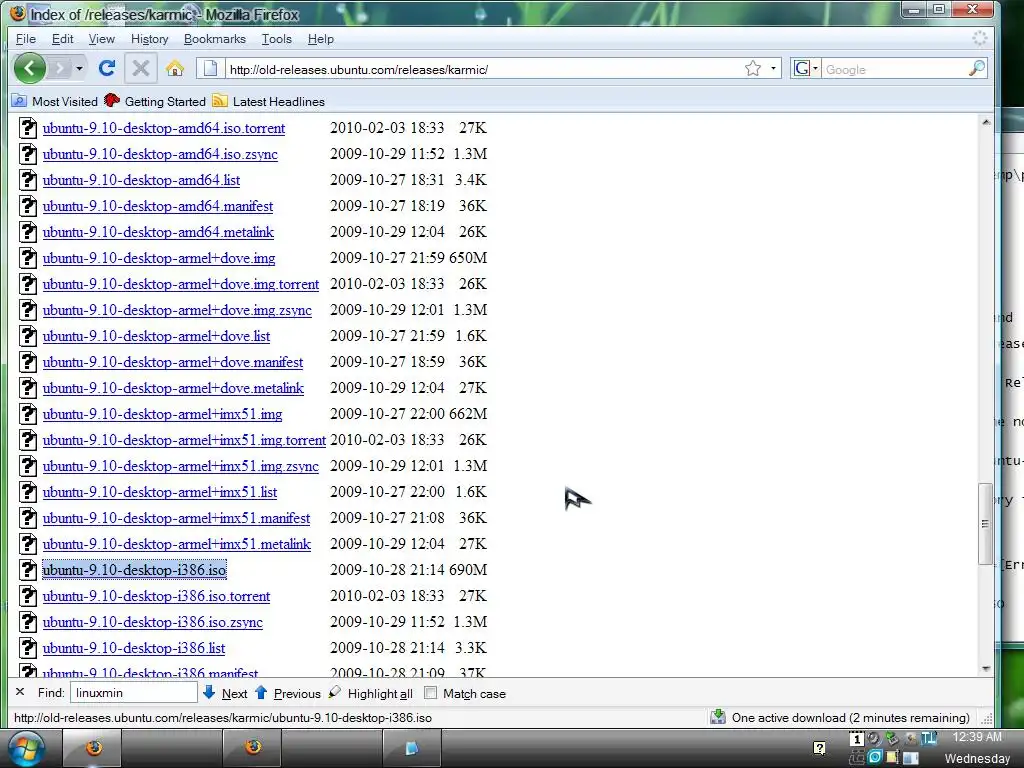The image size is (1024, 768).
Task: Click the page scrollbar up arrow
Action: 986,122
